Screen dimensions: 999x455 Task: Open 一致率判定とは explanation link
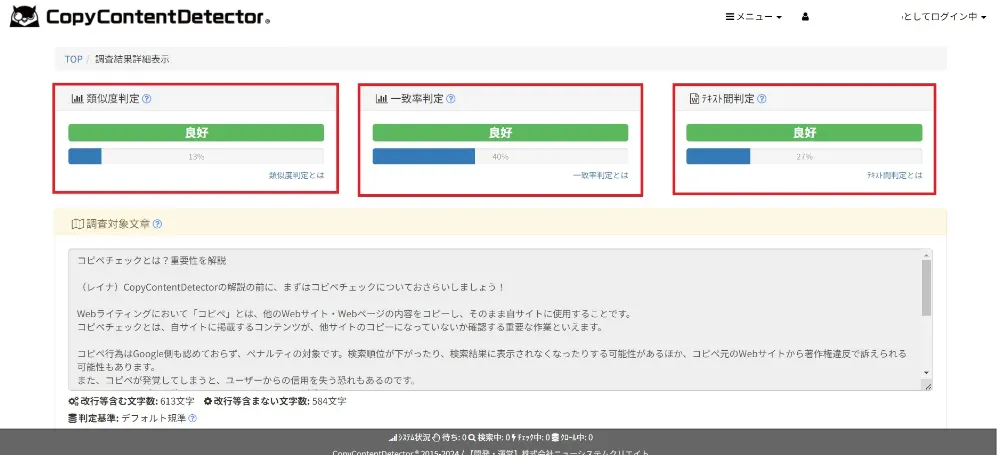coord(600,175)
